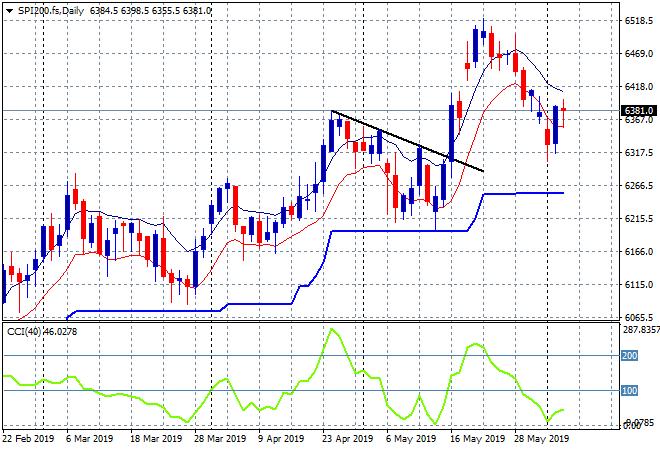The width and height of the screenshot is (660, 450).
Task: Click the 6 May 2019 date label
Action: coord(411,439)
